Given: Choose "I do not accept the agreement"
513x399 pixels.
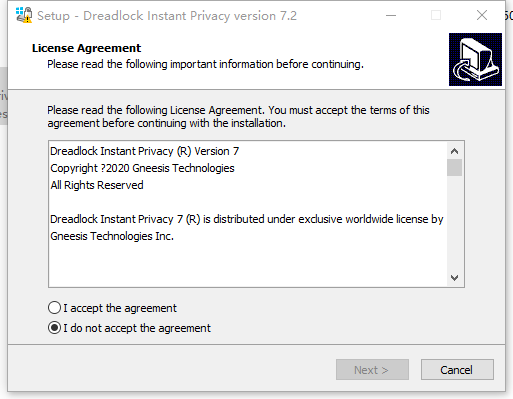Looking at the screenshot, I should 54,328.
